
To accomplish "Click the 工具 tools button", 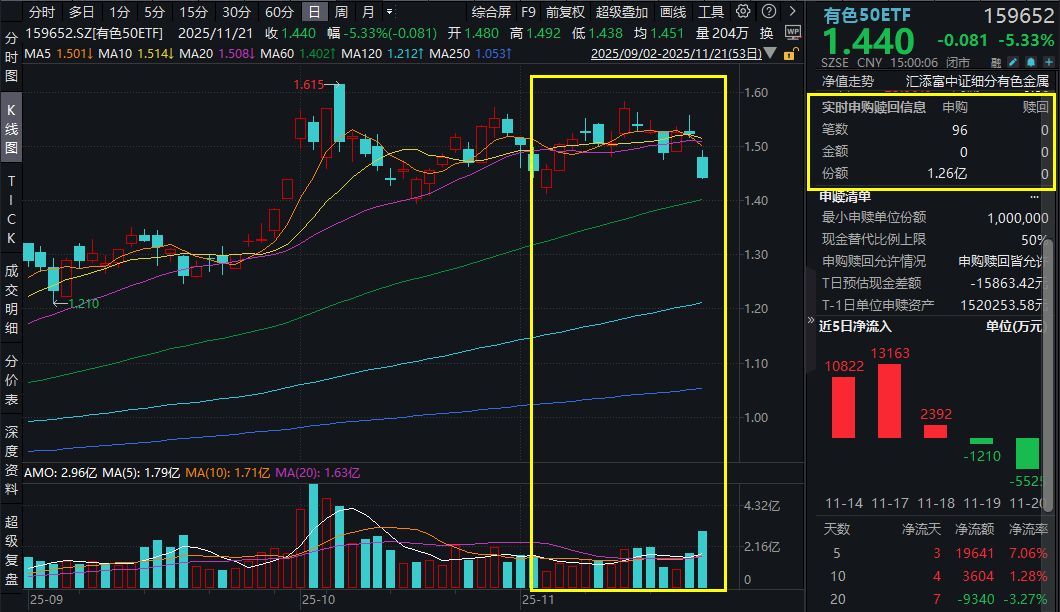I will 711,11.
